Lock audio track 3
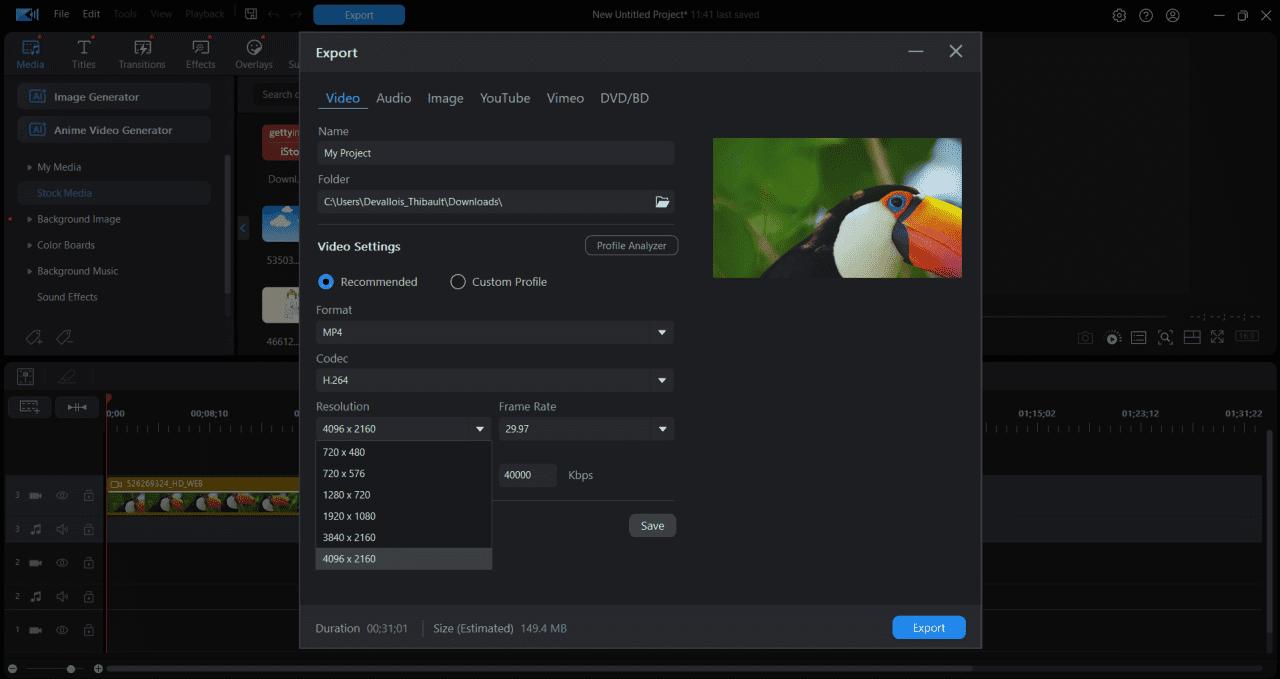The width and height of the screenshot is (1280, 679). [88, 529]
